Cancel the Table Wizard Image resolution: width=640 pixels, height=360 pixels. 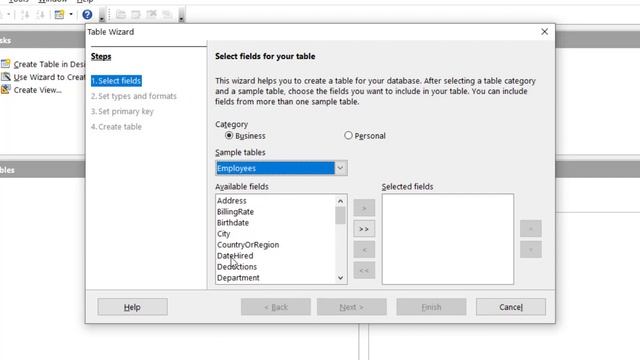pyautogui.click(x=511, y=307)
